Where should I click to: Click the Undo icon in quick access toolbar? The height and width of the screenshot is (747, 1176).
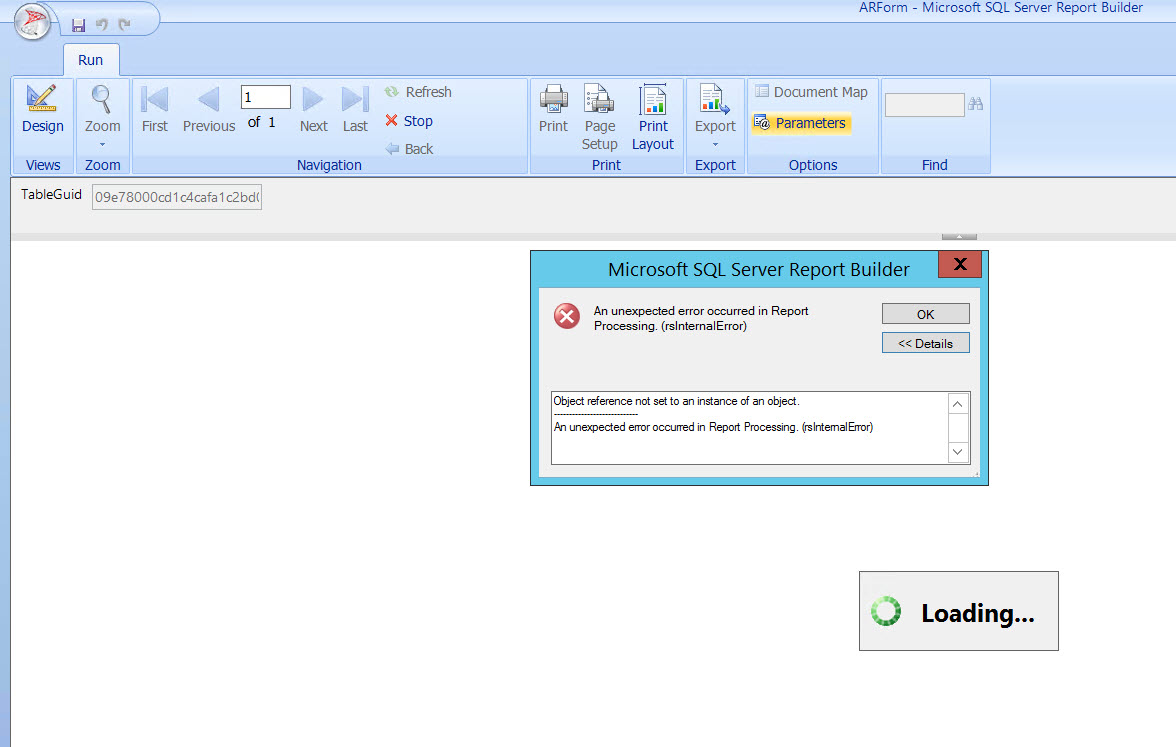tap(102, 25)
